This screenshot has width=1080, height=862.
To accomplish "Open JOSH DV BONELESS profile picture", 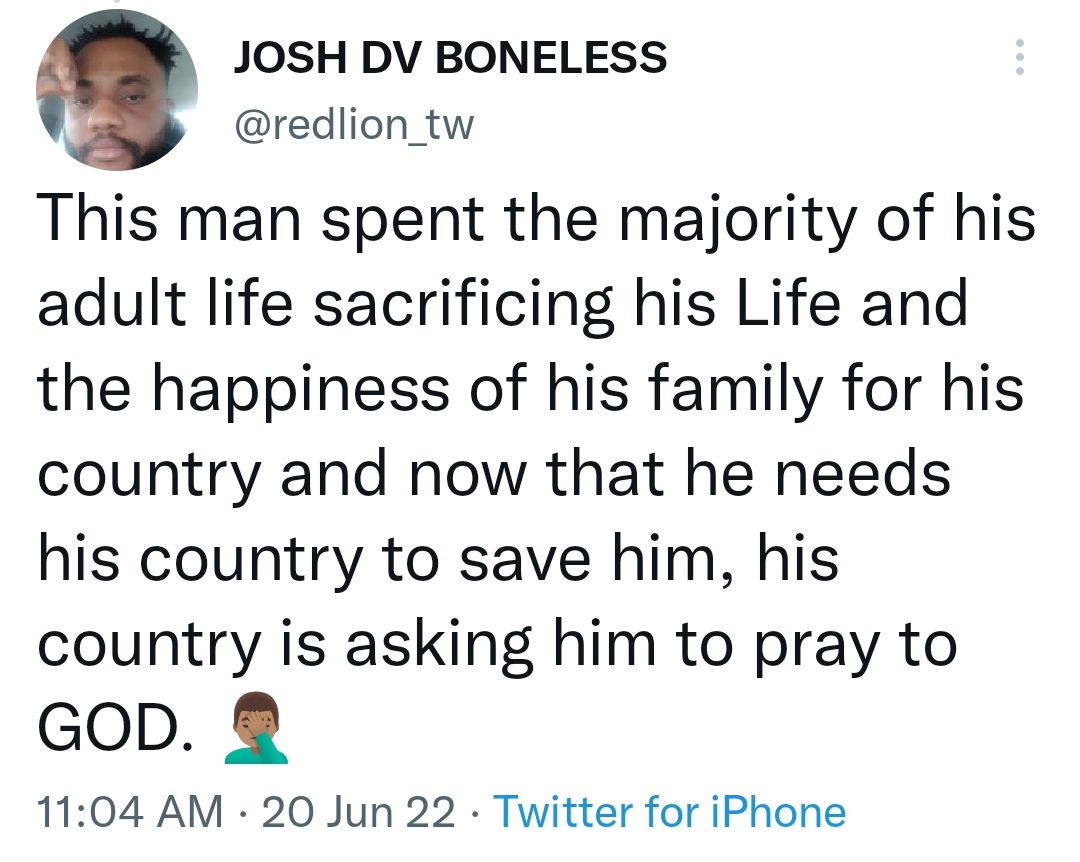I will point(116,90).
